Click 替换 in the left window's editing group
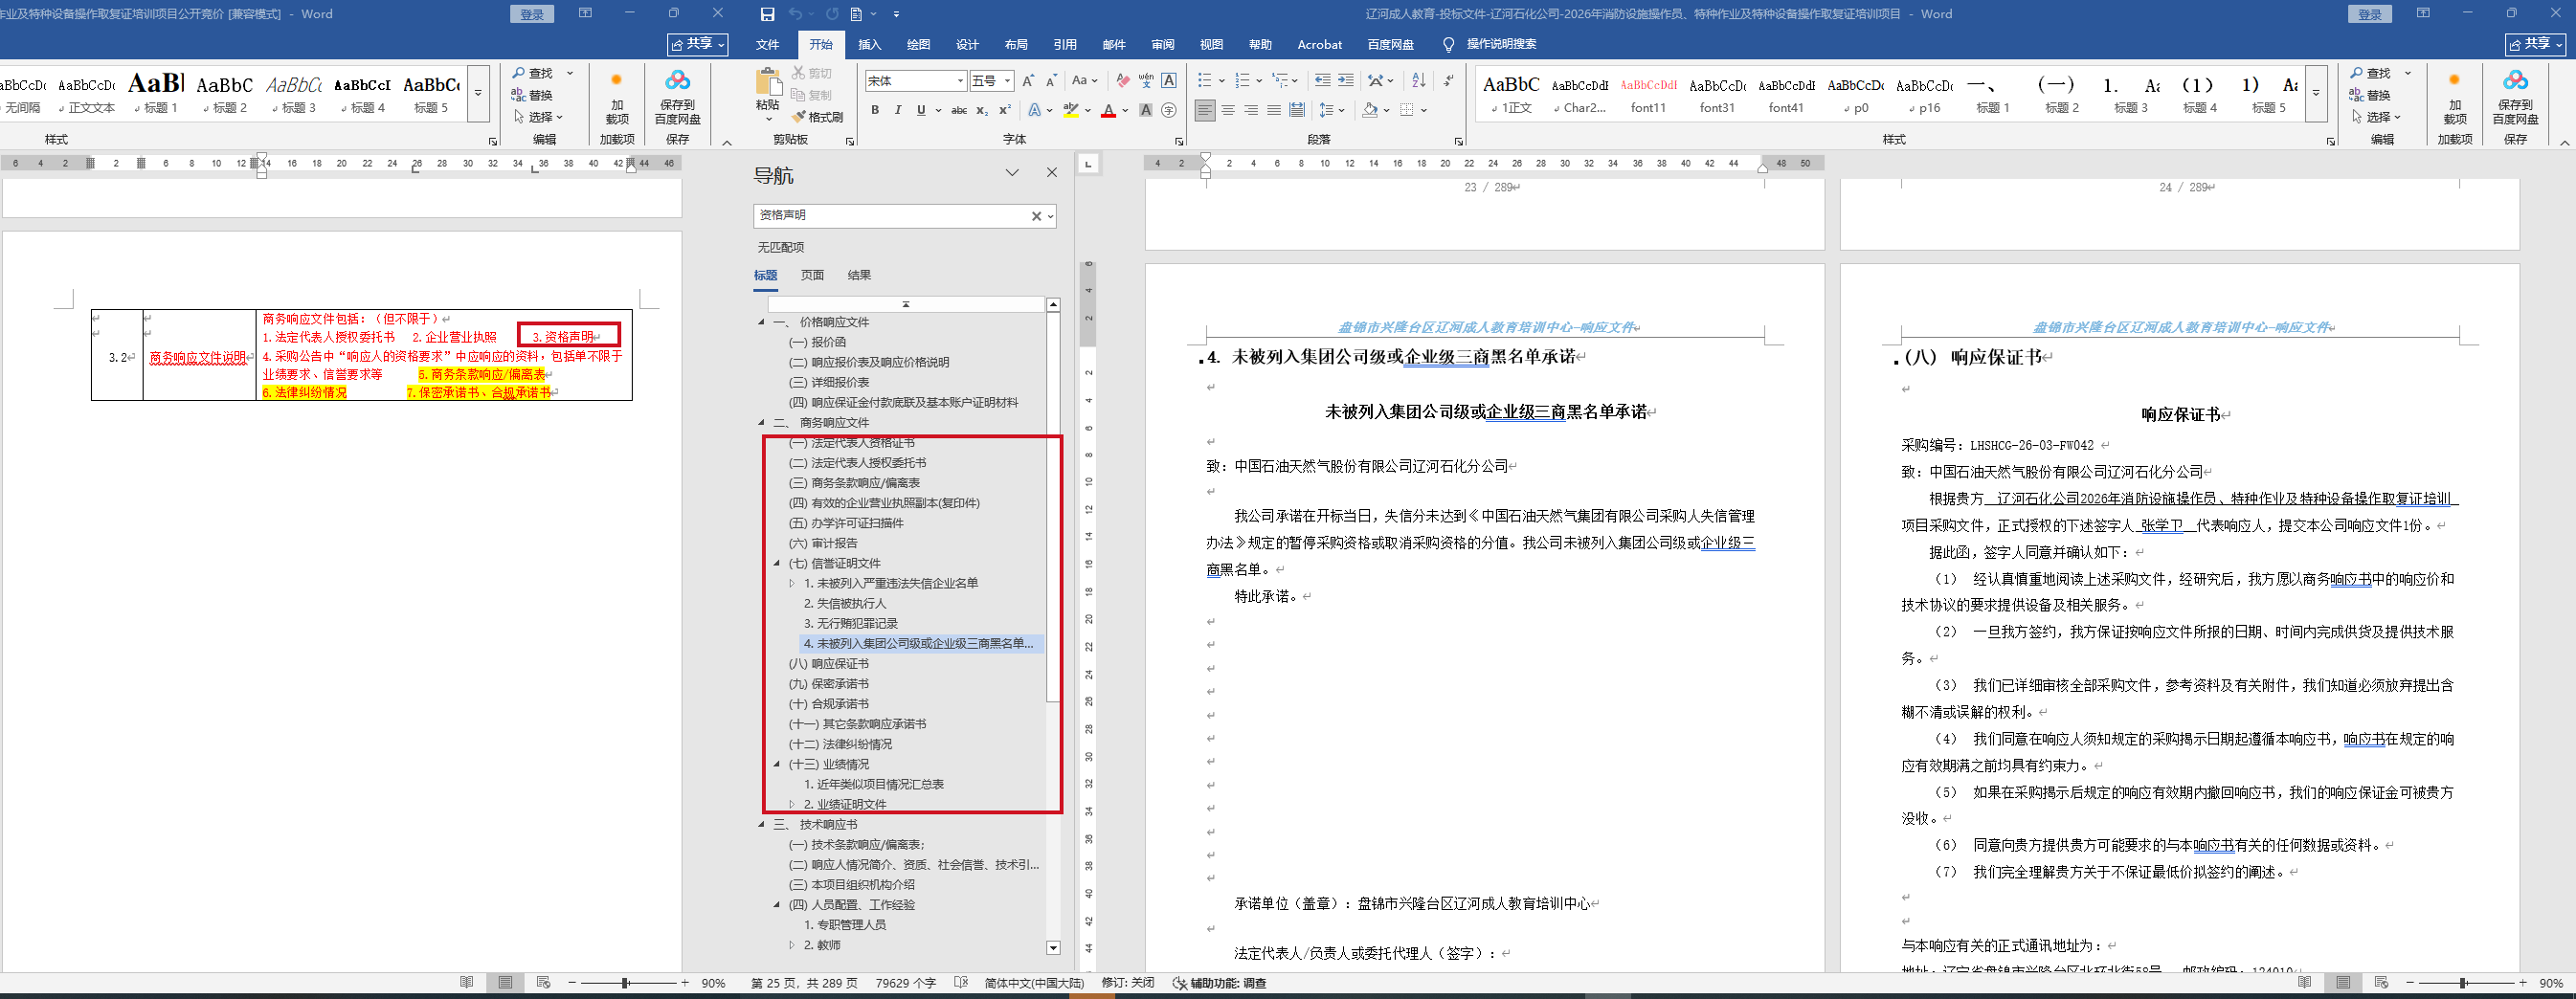The height and width of the screenshot is (999, 2576). point(531,95)
